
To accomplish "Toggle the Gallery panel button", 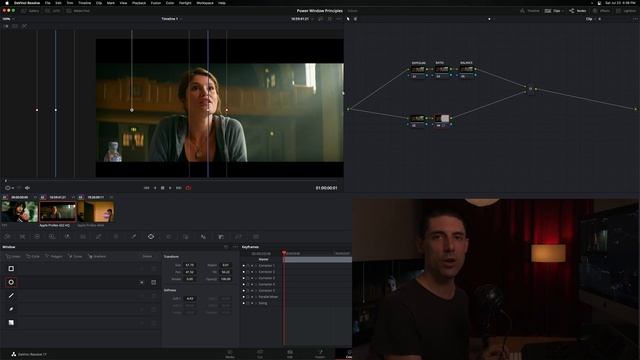I will pyautogui.click(x=30, y=11).
